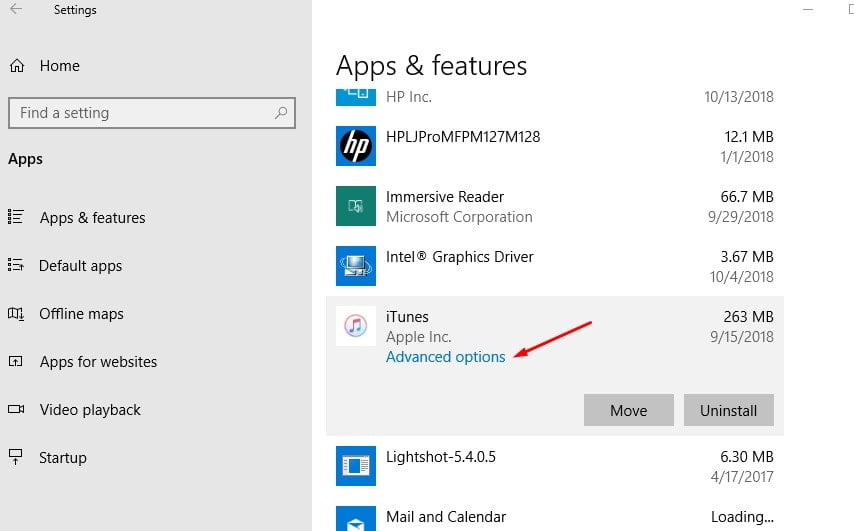854x531 pixels.
Task: Click the iTunes app name
Action: tap(407, 316)
